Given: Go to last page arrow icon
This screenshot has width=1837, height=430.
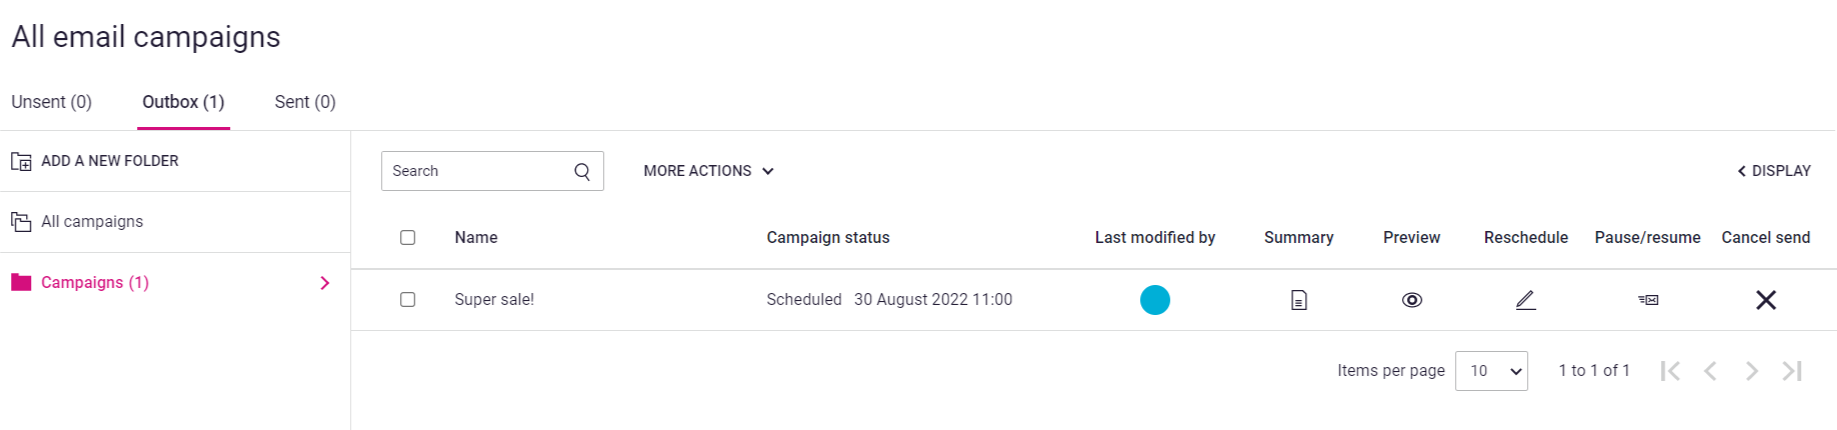Looking at the screenshot, I should [1792, 371].
